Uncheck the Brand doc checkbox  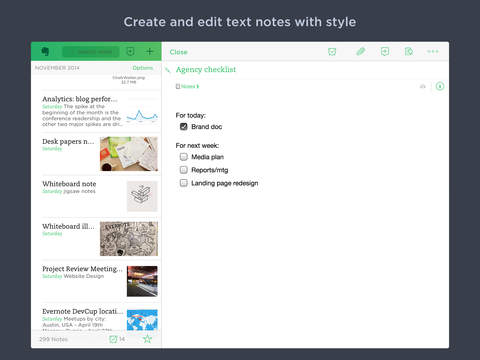tap(183, 126)
